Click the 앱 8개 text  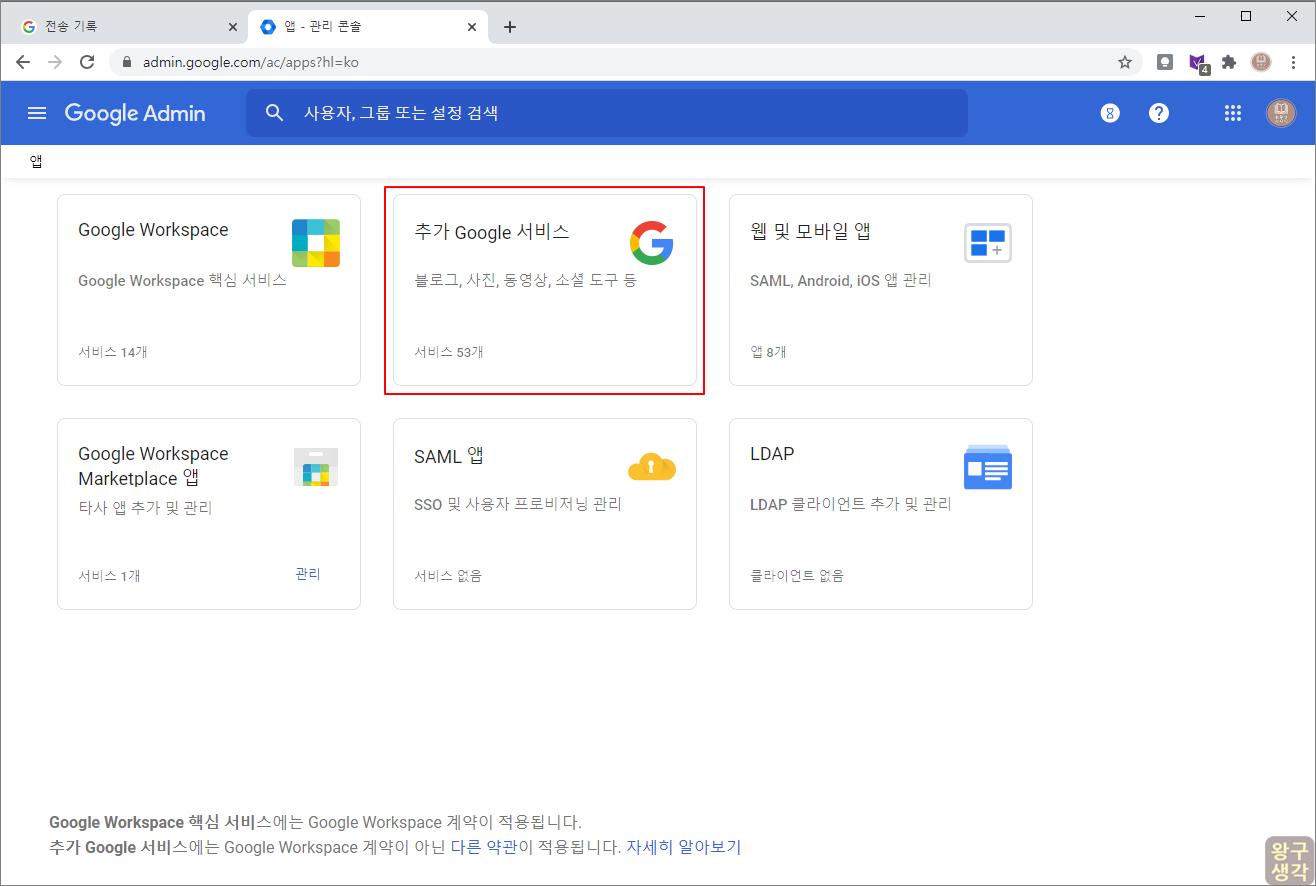(x=768, y=352)
